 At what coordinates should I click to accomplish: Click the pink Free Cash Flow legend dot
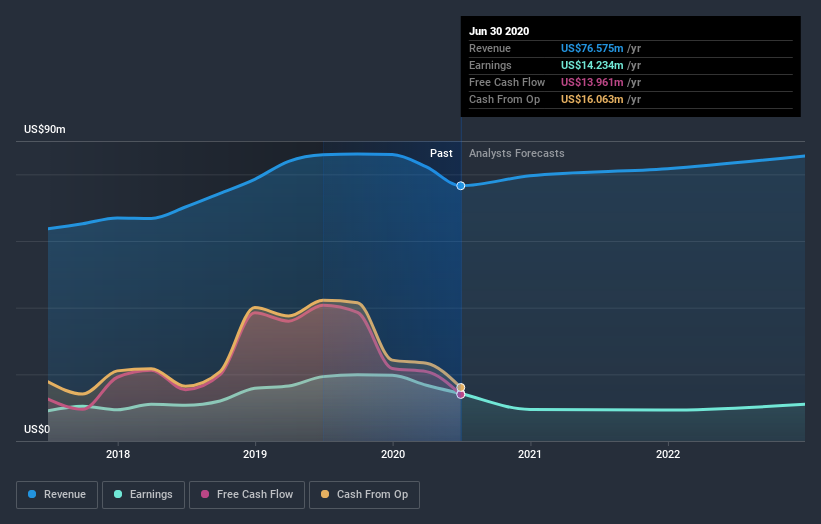(205, 494)
